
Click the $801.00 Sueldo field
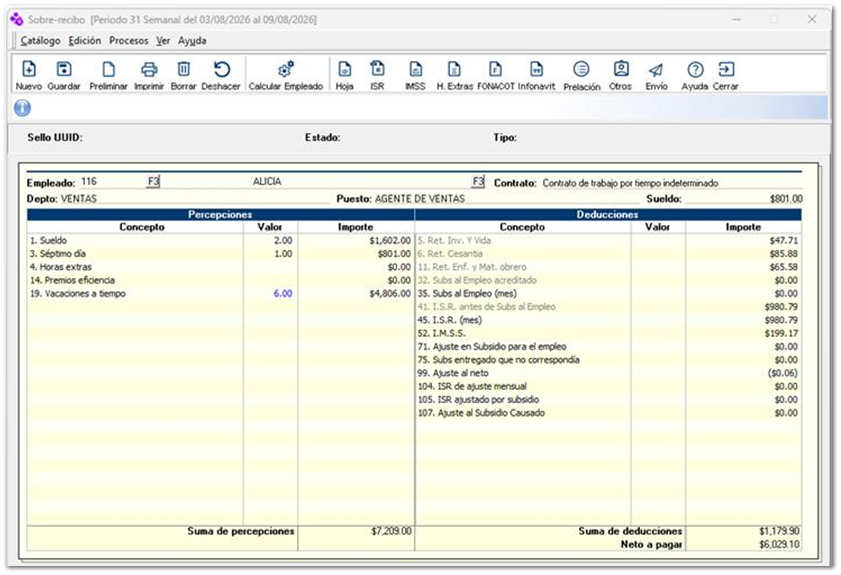tap(744, 199)
